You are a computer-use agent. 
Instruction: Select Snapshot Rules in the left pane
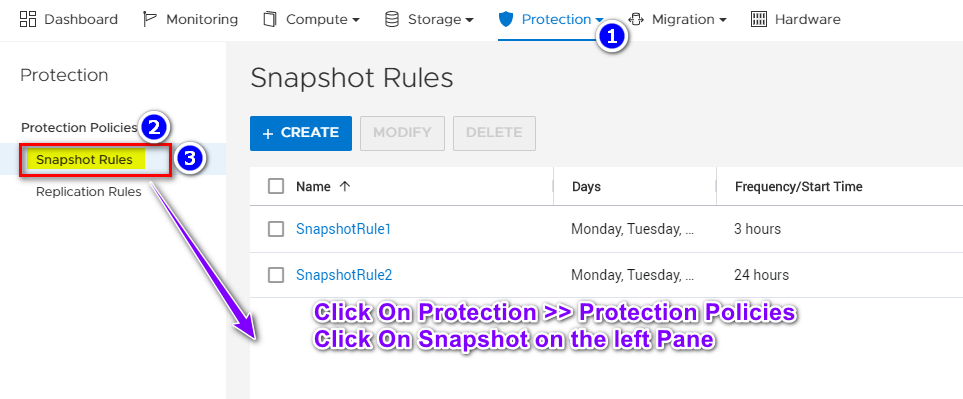coord(84,160)
